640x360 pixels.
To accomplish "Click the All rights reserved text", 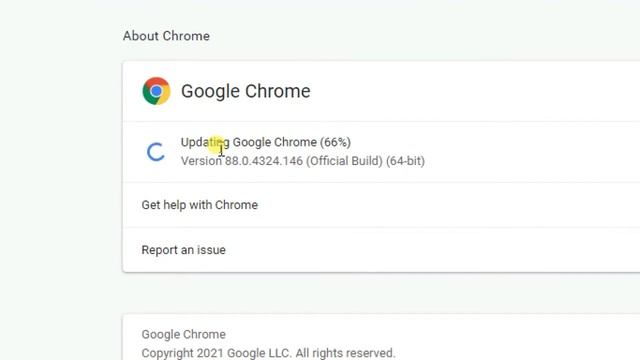I will (345, 353).
